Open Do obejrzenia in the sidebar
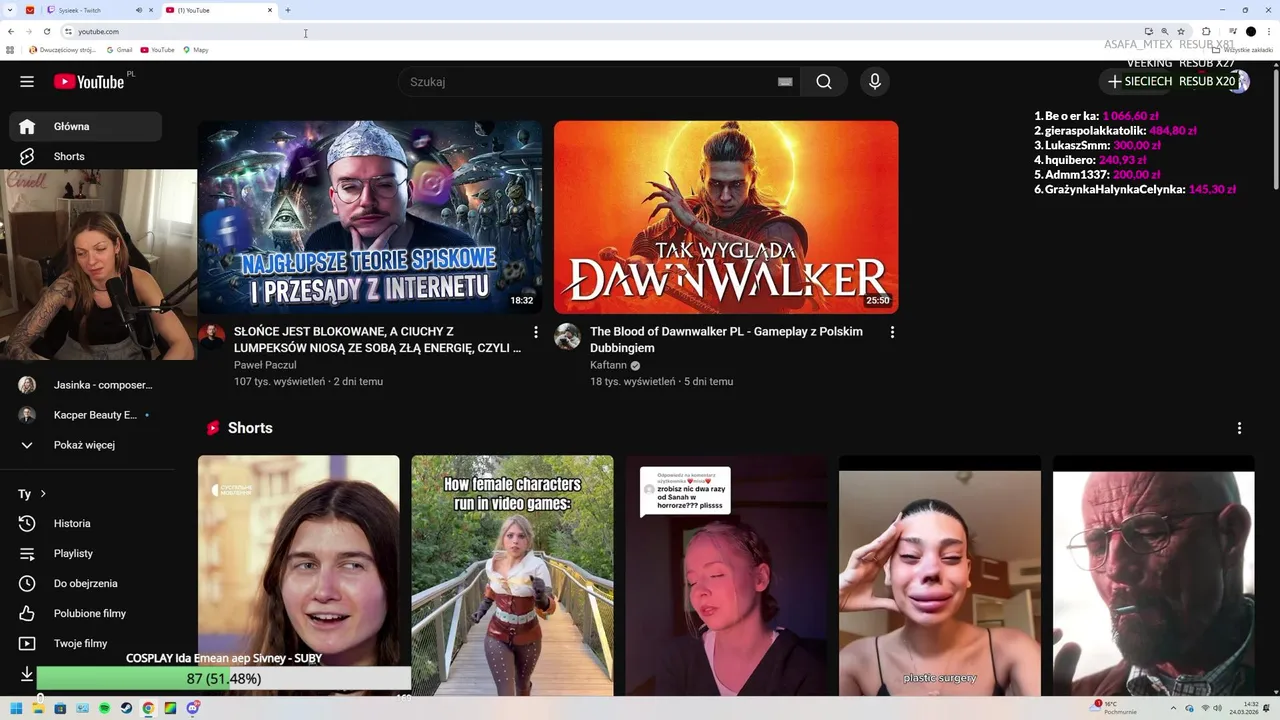This screenshot has width=1280, height=720. tap(85, 584)
